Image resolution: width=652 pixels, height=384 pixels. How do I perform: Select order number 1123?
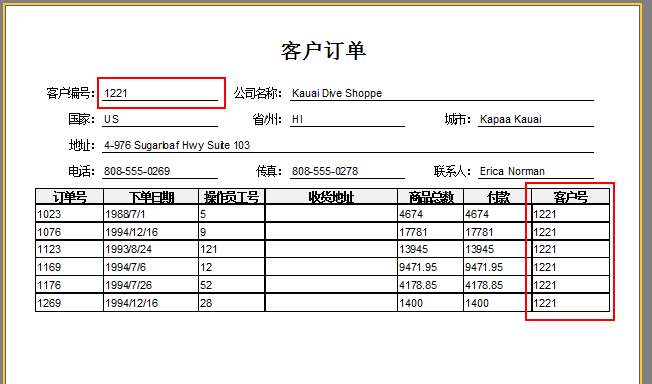coord(49,249)
